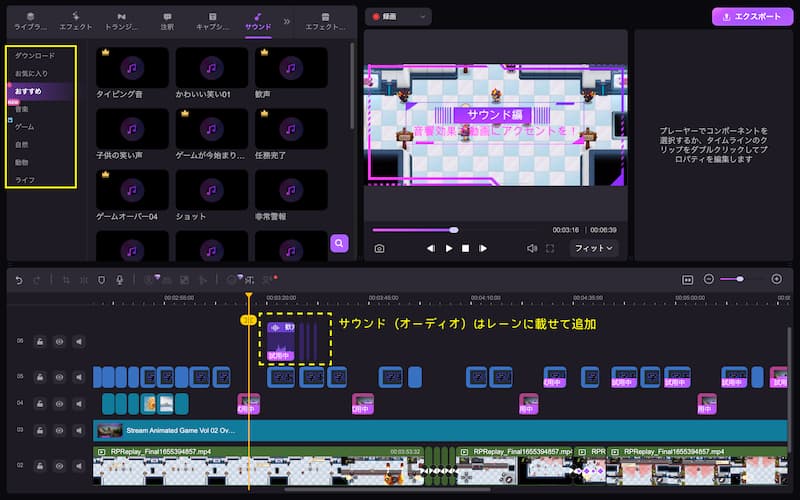This screenshot has height=500, width=800.
Task: Select the crop tool in timeline toolbar
Action: click(66, 280)
